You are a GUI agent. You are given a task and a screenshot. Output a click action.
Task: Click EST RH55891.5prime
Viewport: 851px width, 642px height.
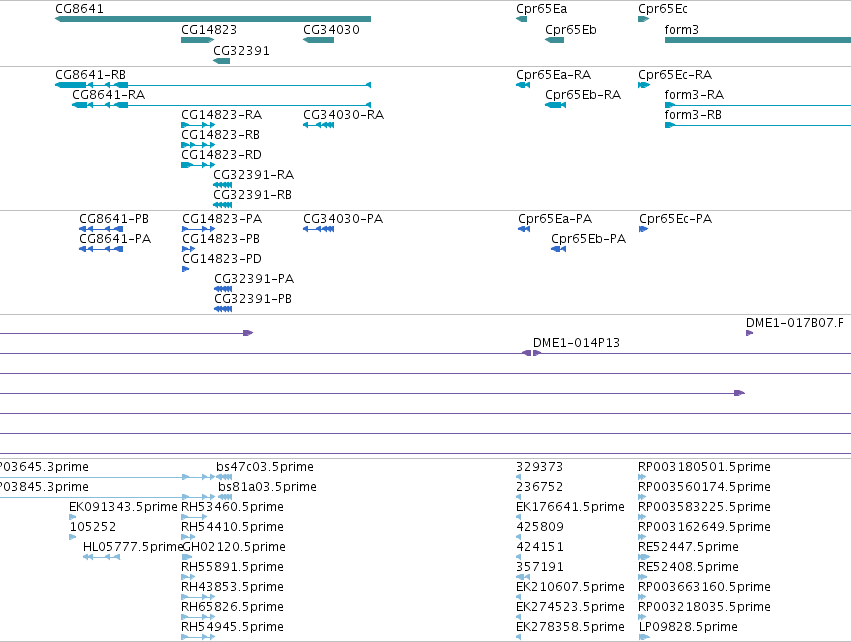[188, 577]
